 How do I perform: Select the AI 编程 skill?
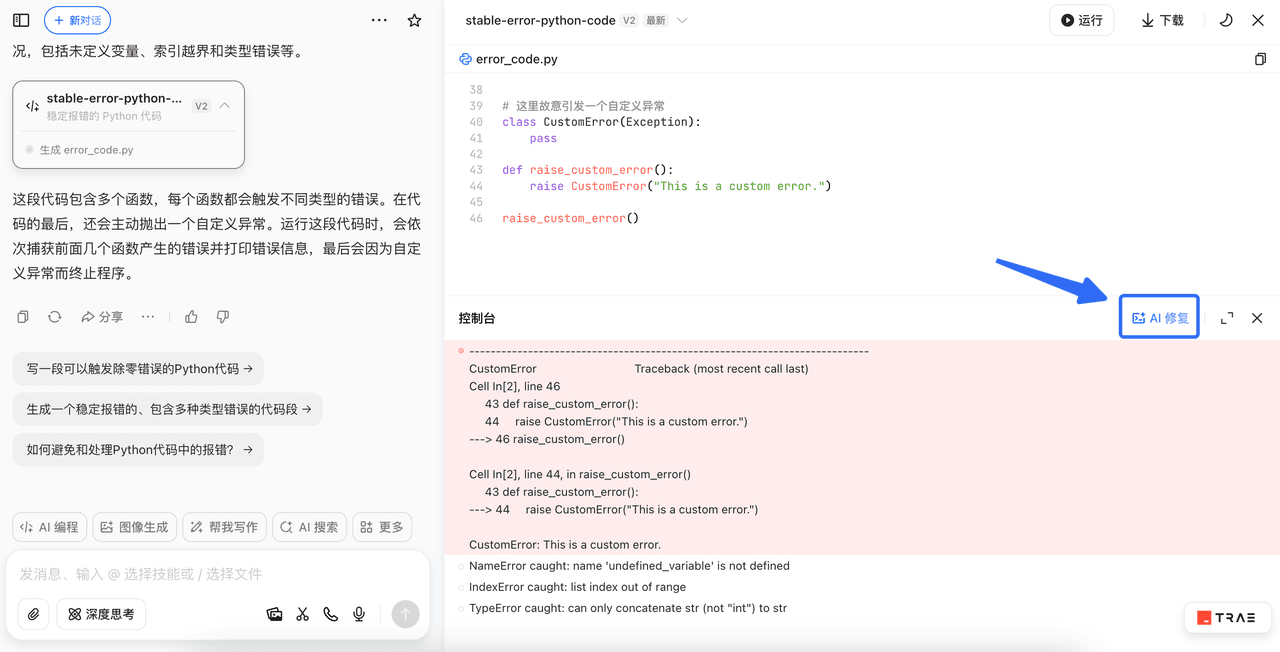[x=49, y=527]
